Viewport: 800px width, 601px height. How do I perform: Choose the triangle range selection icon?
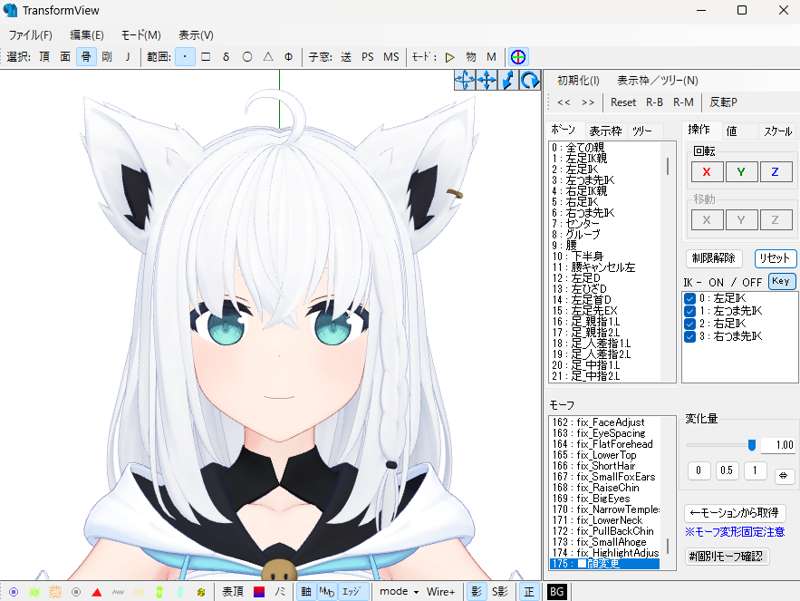[268, 57]
